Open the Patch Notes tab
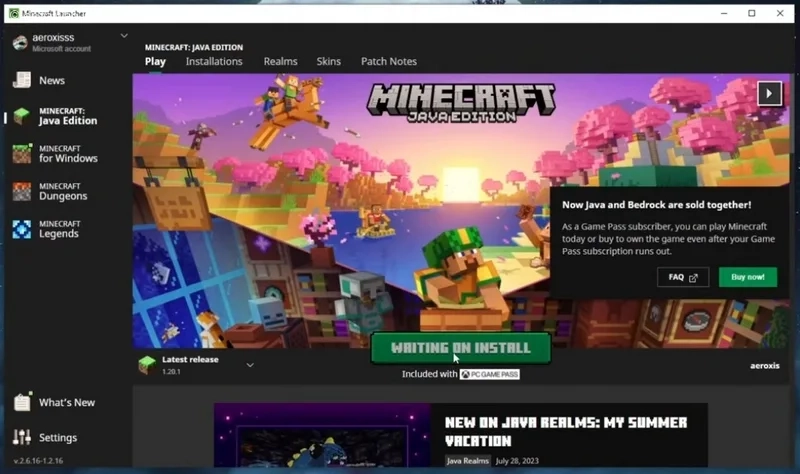 coord(389,61)
